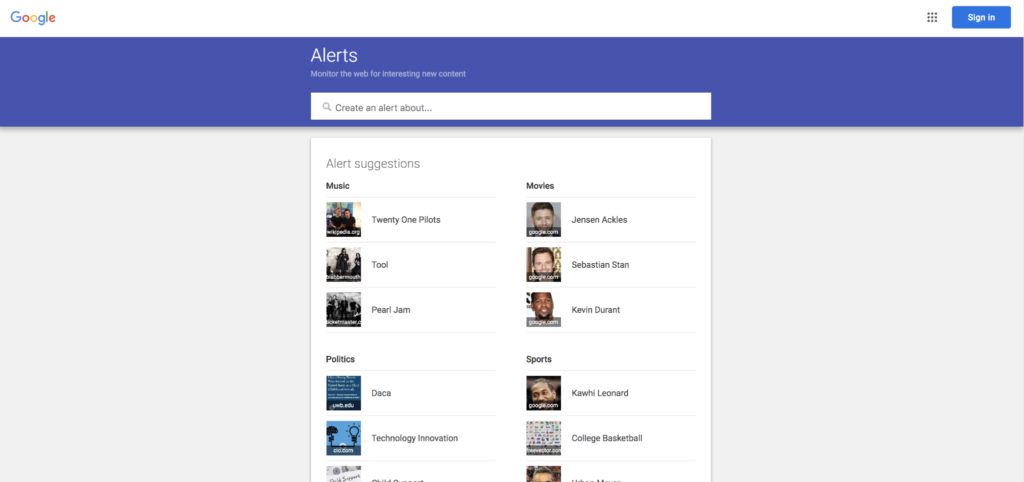Select the Jensen Ackles suggestion
The width and height of the screenshot is (1024, 482).
[x=611, y=220]
